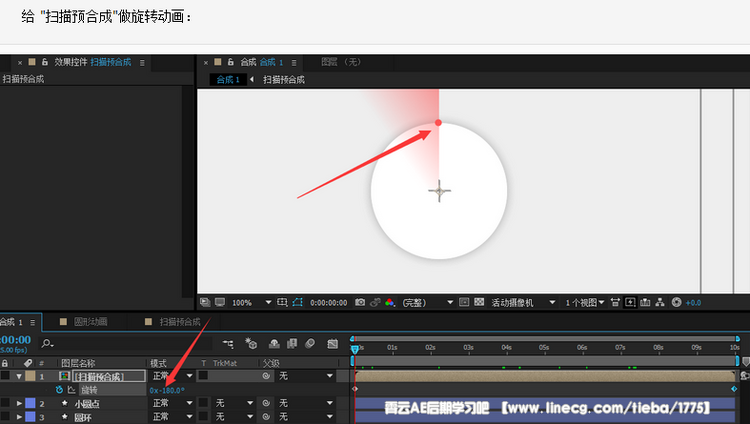Toggle lock icon on the 合成 1 viewer tab
The width and height of the screenshot is (750, 424).
[x=231, y=62]
